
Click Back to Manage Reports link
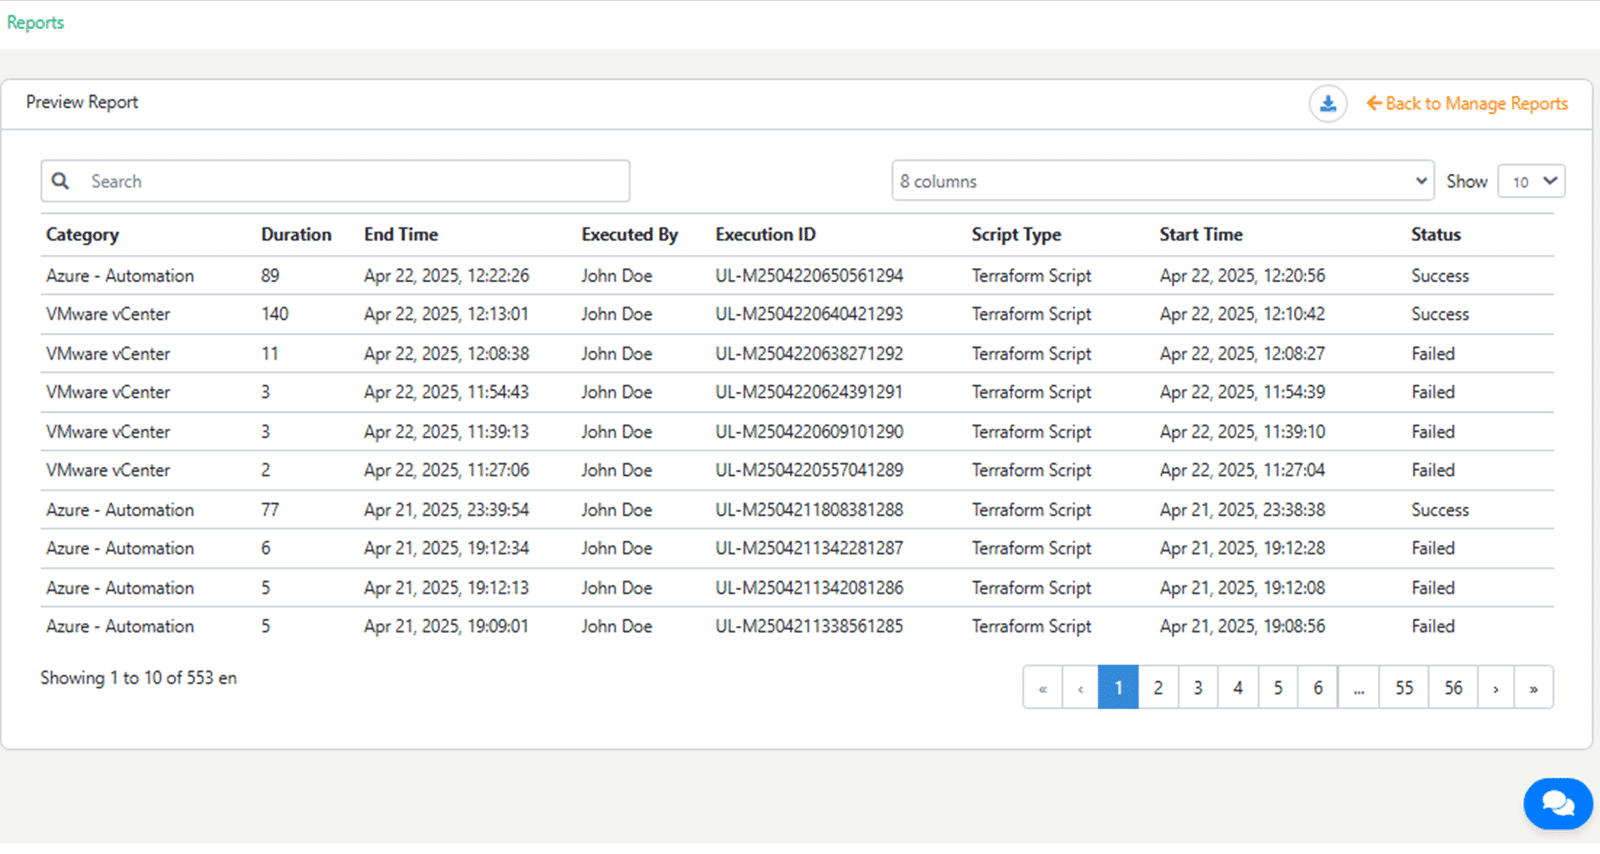click(1467, 104)
